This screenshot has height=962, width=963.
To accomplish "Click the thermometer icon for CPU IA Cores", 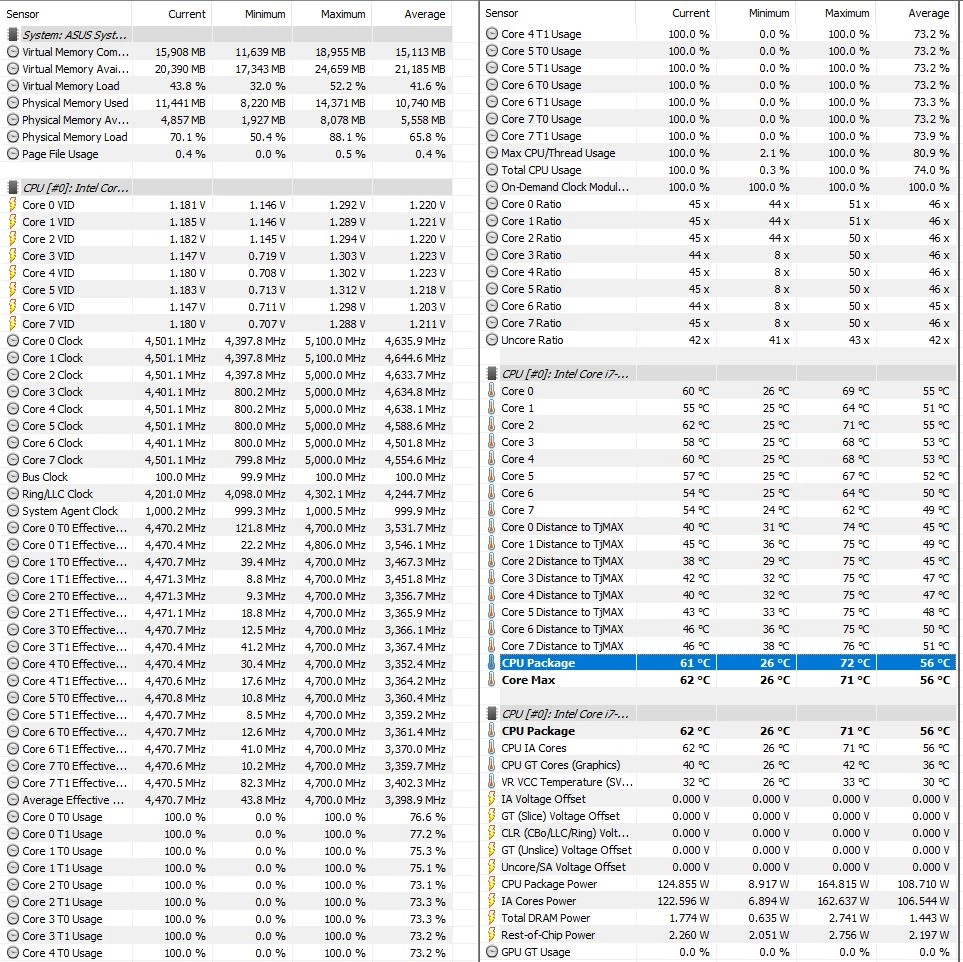I will 491,748.
